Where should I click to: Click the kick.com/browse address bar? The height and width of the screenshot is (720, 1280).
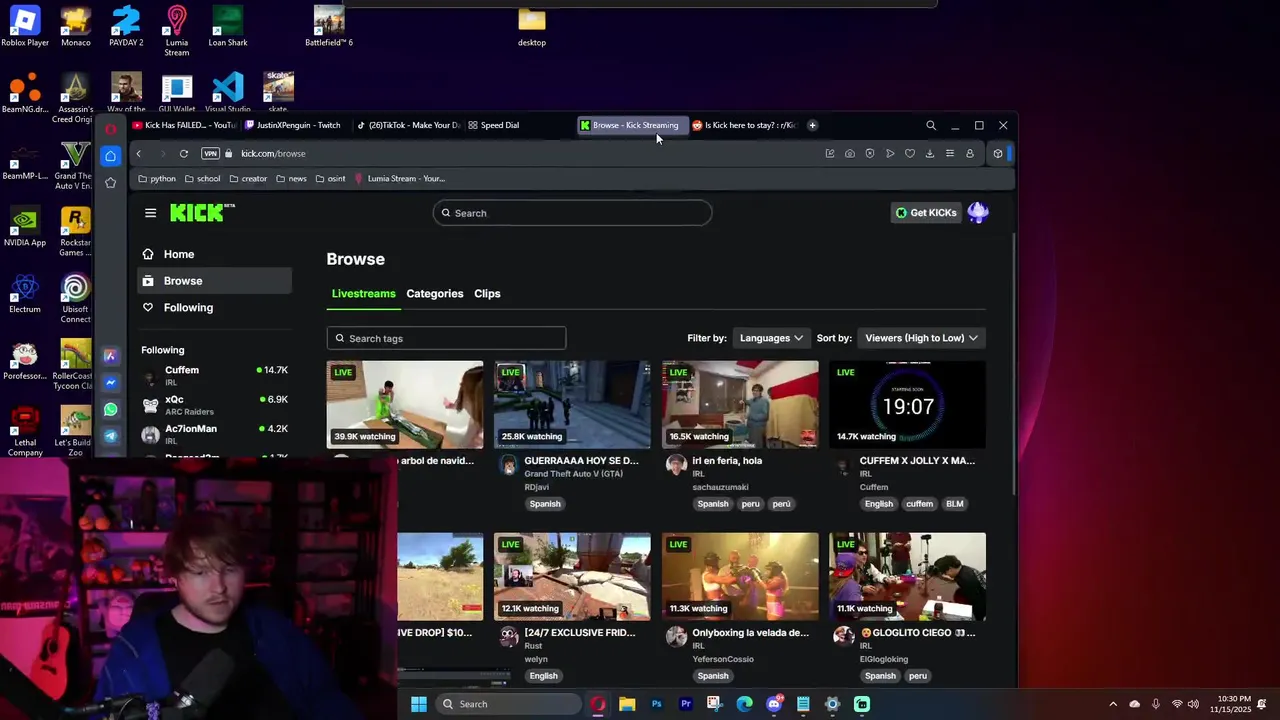pos(273,154)
